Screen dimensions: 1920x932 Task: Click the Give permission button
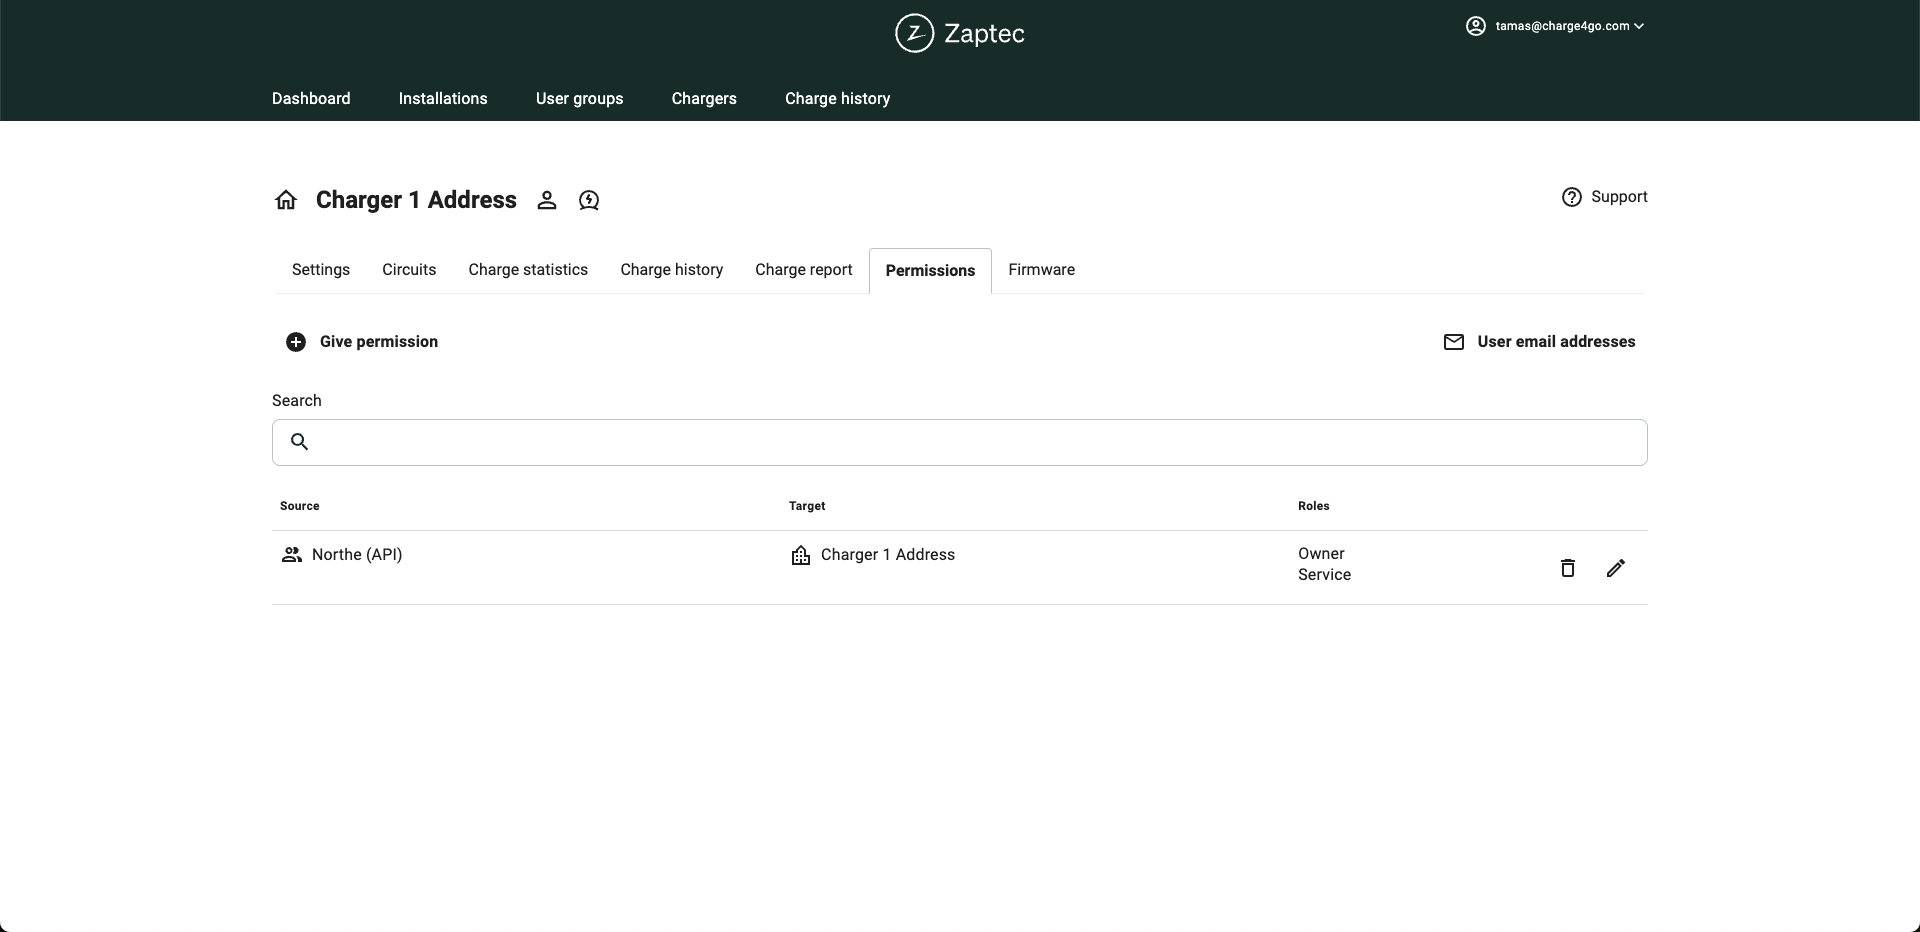pos(362,342)
